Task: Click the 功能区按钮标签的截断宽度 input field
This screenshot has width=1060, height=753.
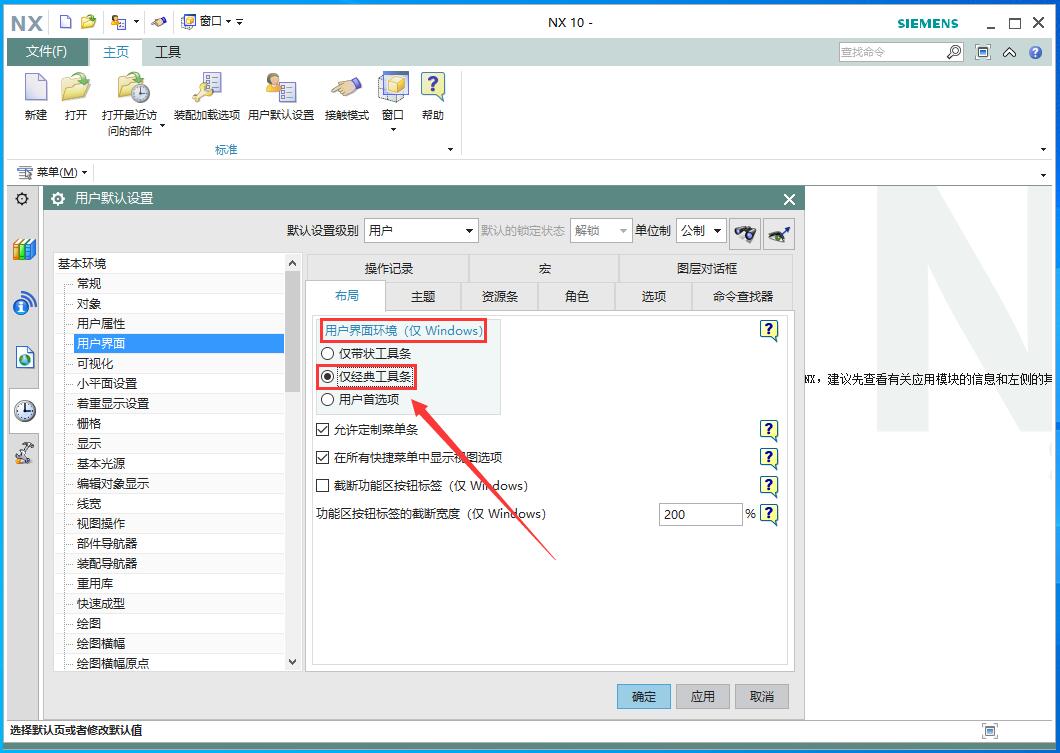Action: pyautogui.click(x=699, y=514)
